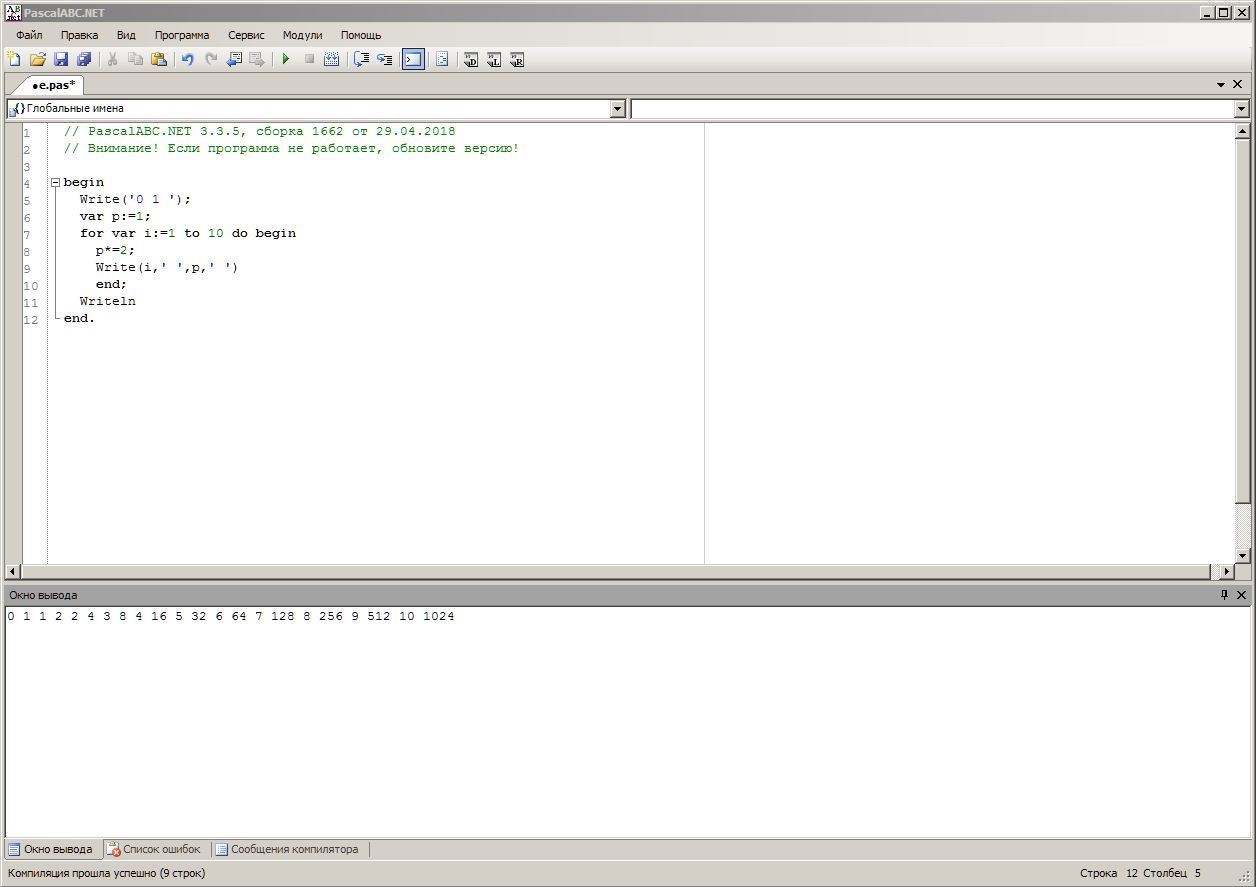The width and height of the screenshot is (1256, 887).
Task: Click the horizontal scroll left arrow
Action: [13, 572]
